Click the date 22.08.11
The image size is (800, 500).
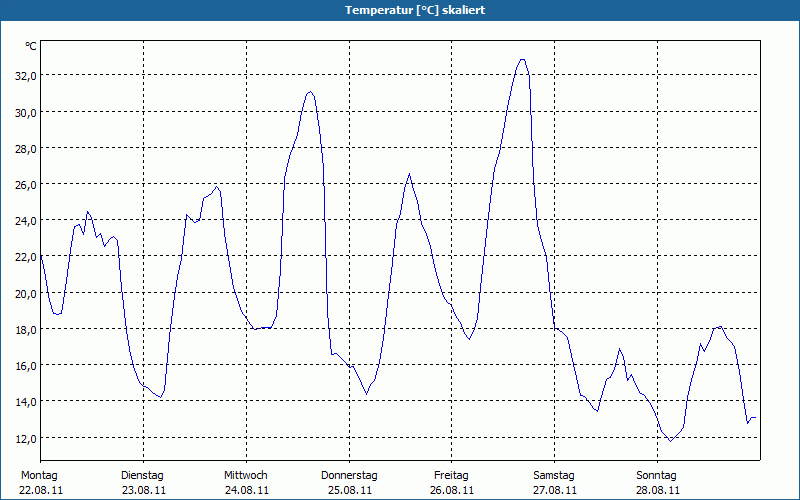(x=41, y=490)
